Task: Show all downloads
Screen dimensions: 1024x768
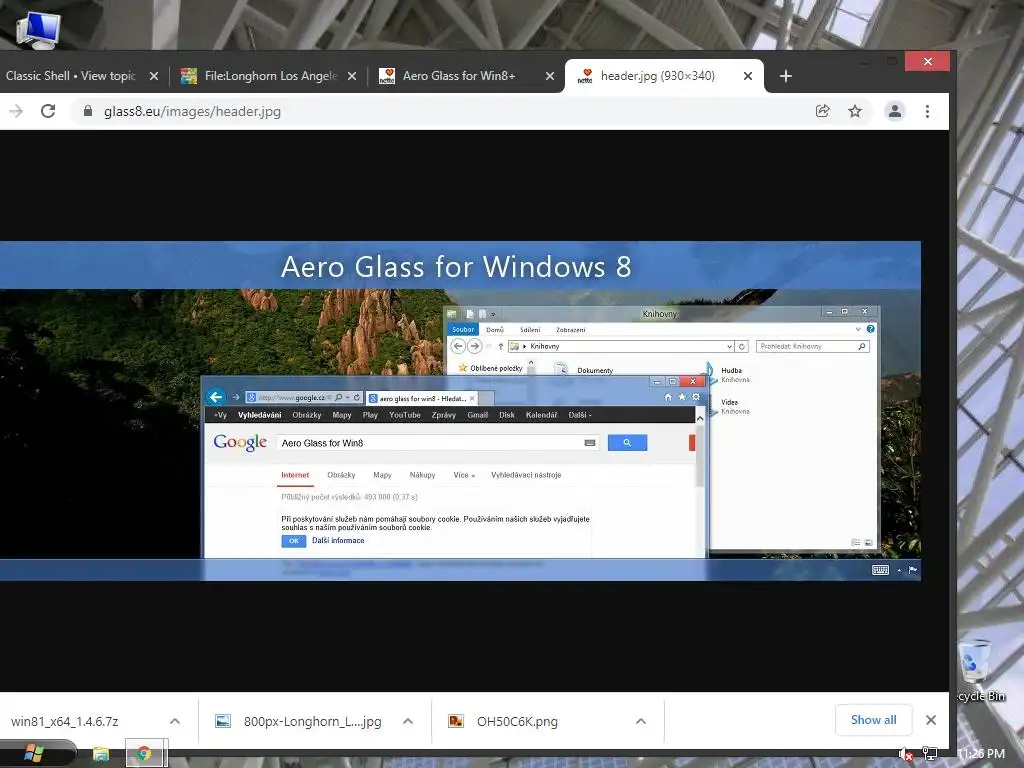Action: 874,720
